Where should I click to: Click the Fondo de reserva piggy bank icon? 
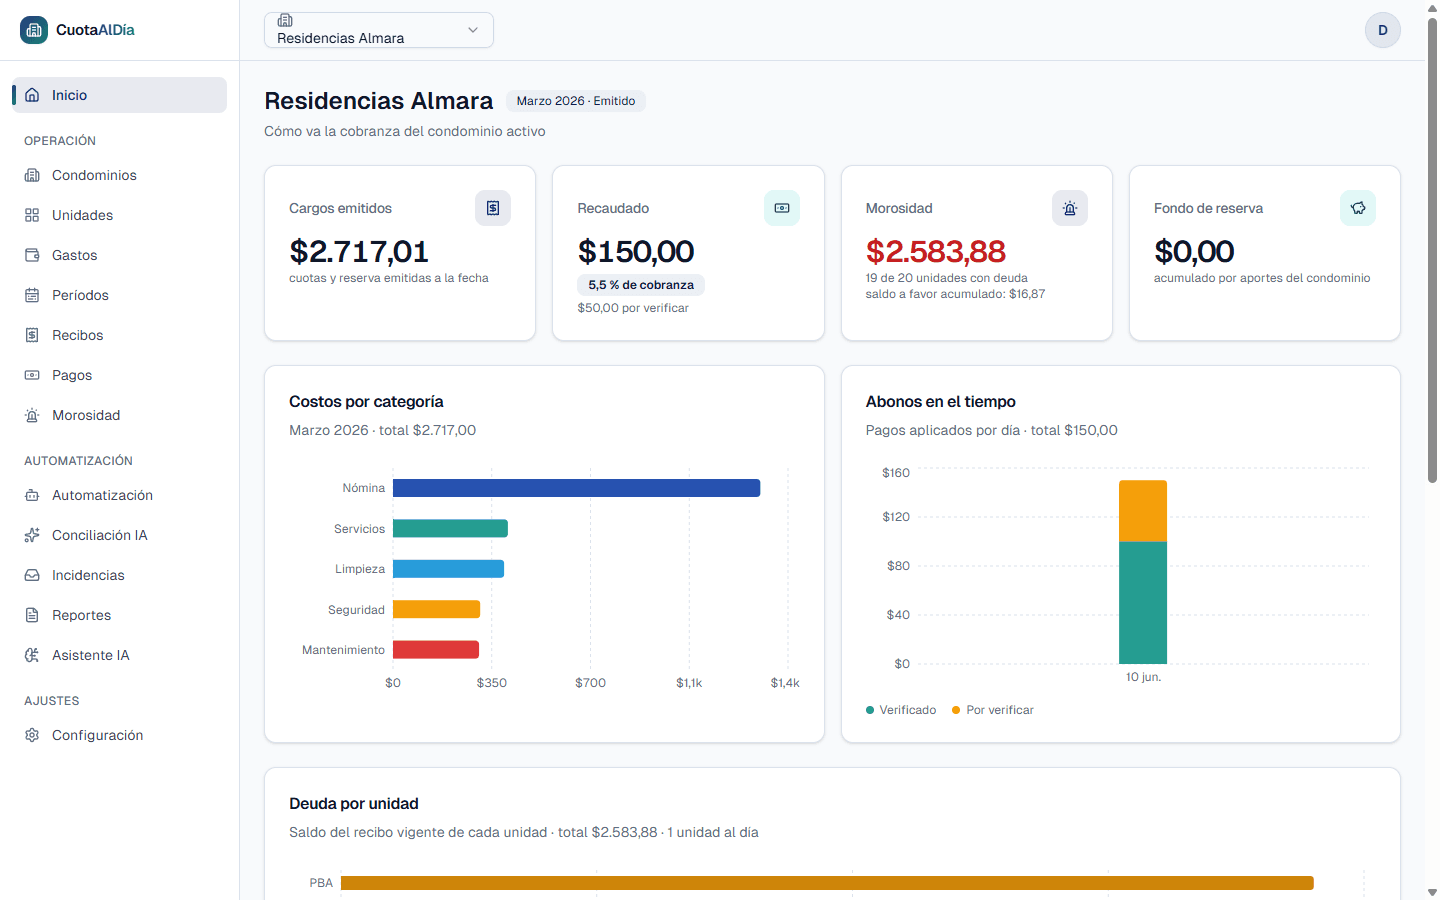1358,208
